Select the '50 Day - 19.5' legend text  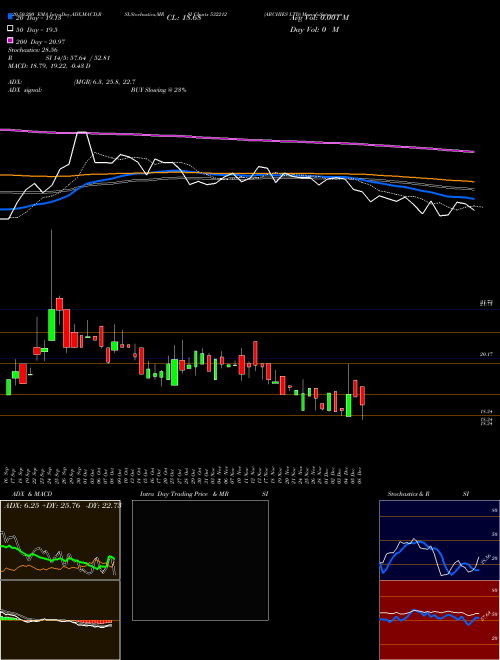point(37,29)
